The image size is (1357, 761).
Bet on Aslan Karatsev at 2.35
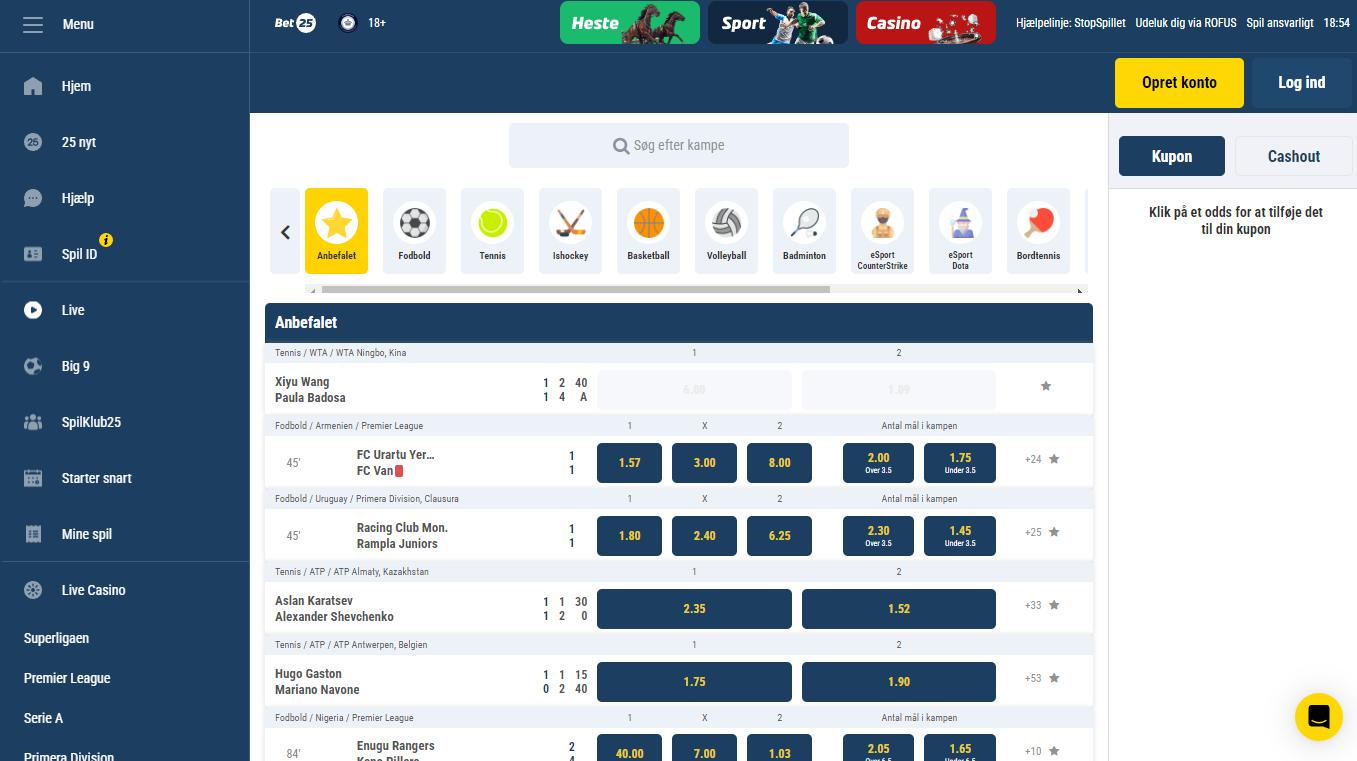[694, 609]
